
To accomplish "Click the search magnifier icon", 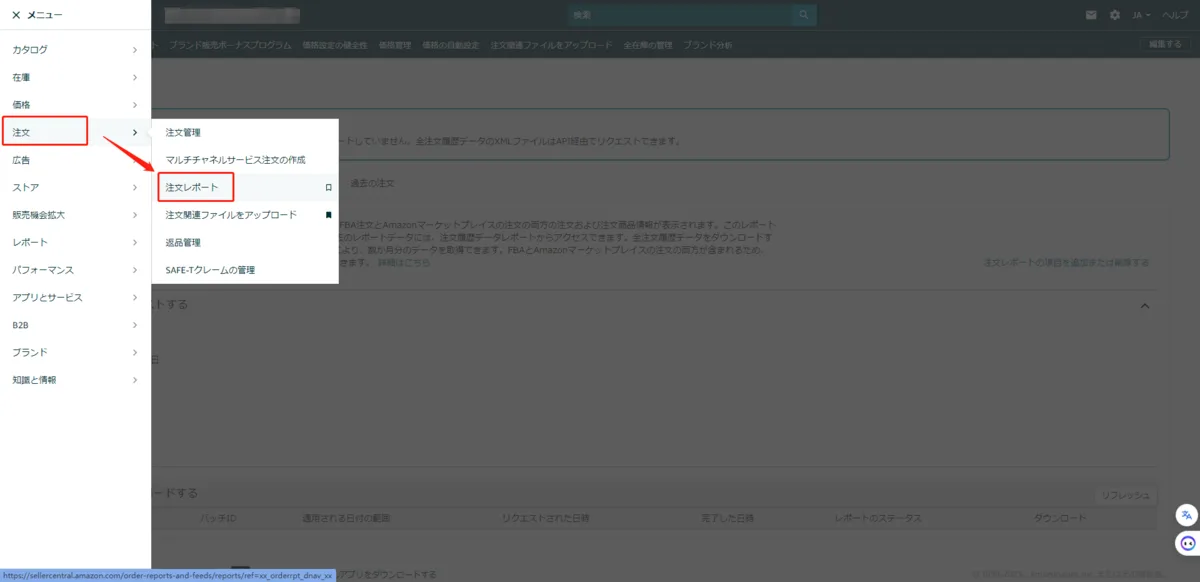I will (803, 15).
